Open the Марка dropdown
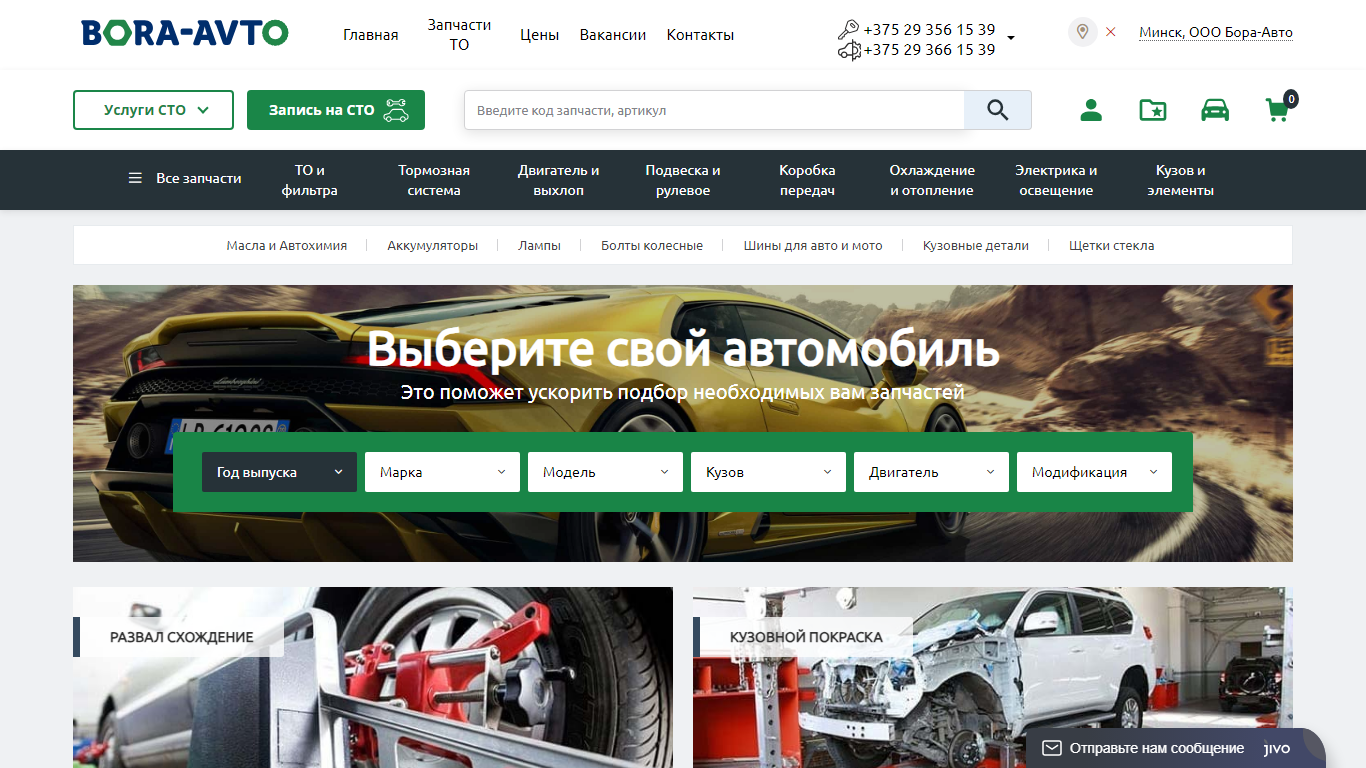Image resolution: width=1366 pixels, height=768 pixels. coord(442,472)
